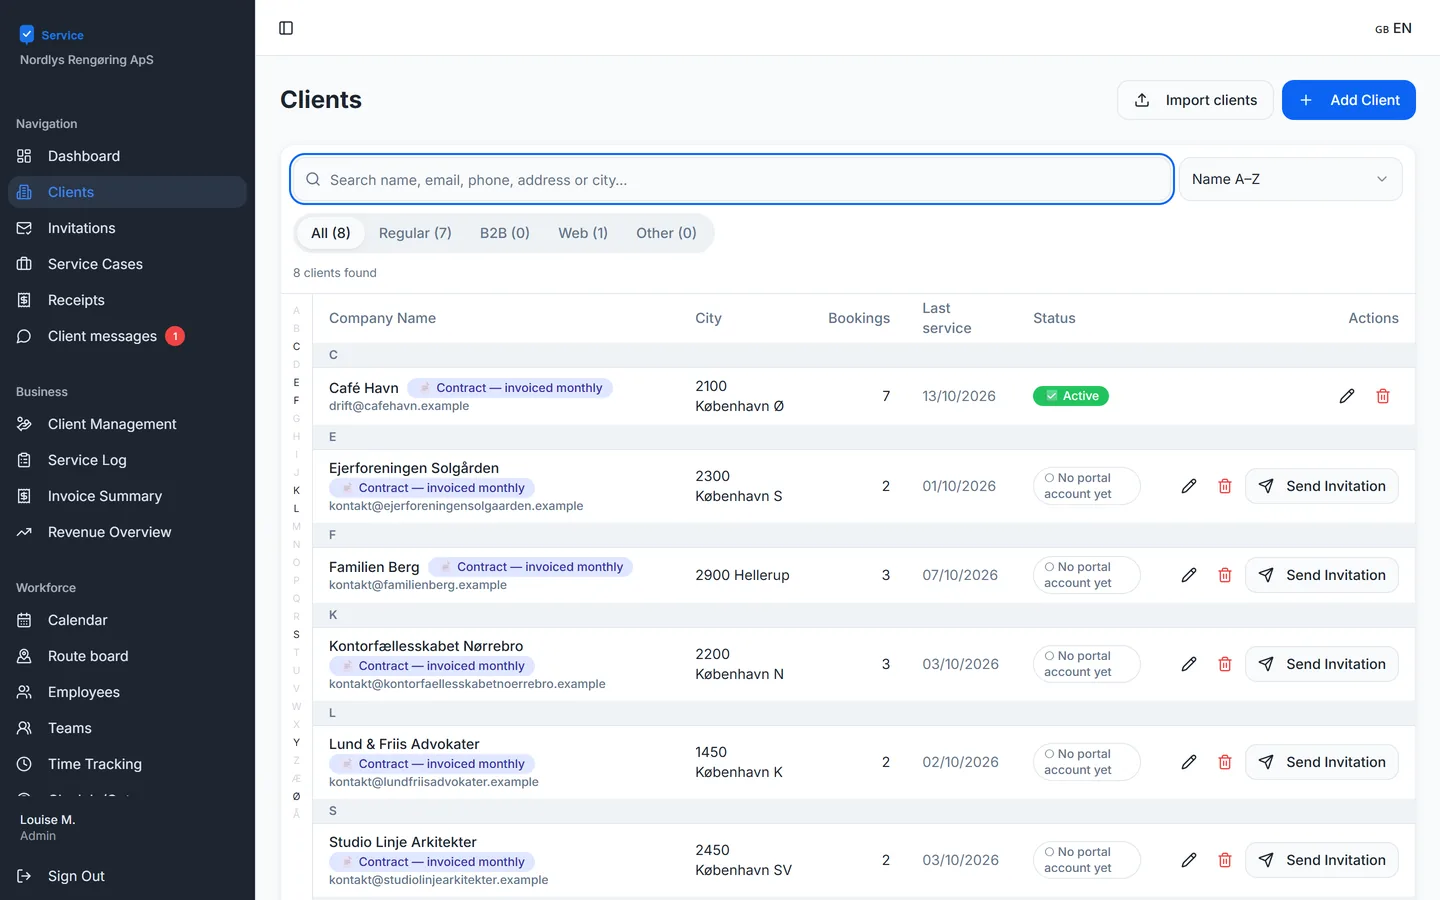
Task: Click the Sign Out icon
Action: click(x=24, y=876)
